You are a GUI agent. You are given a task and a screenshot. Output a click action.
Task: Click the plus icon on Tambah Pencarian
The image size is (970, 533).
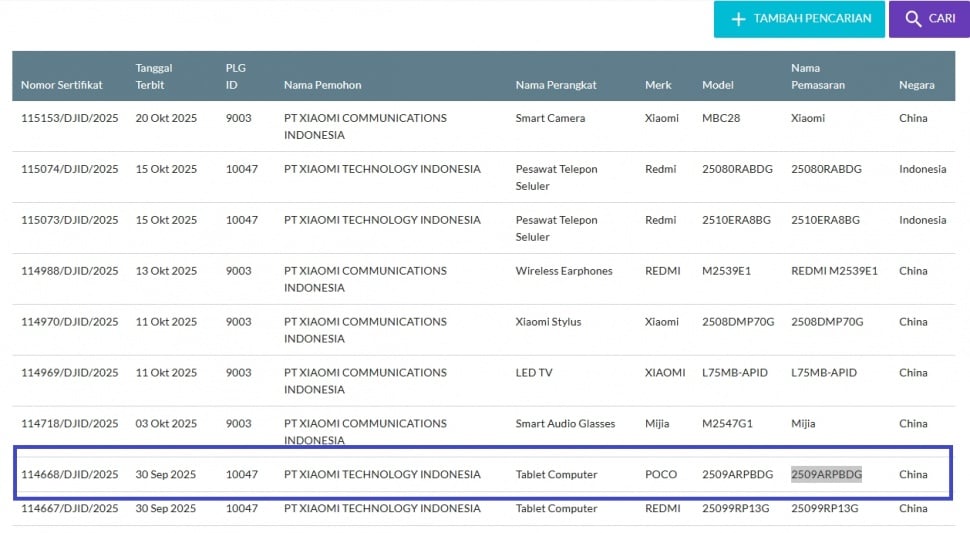click(739, 19)
